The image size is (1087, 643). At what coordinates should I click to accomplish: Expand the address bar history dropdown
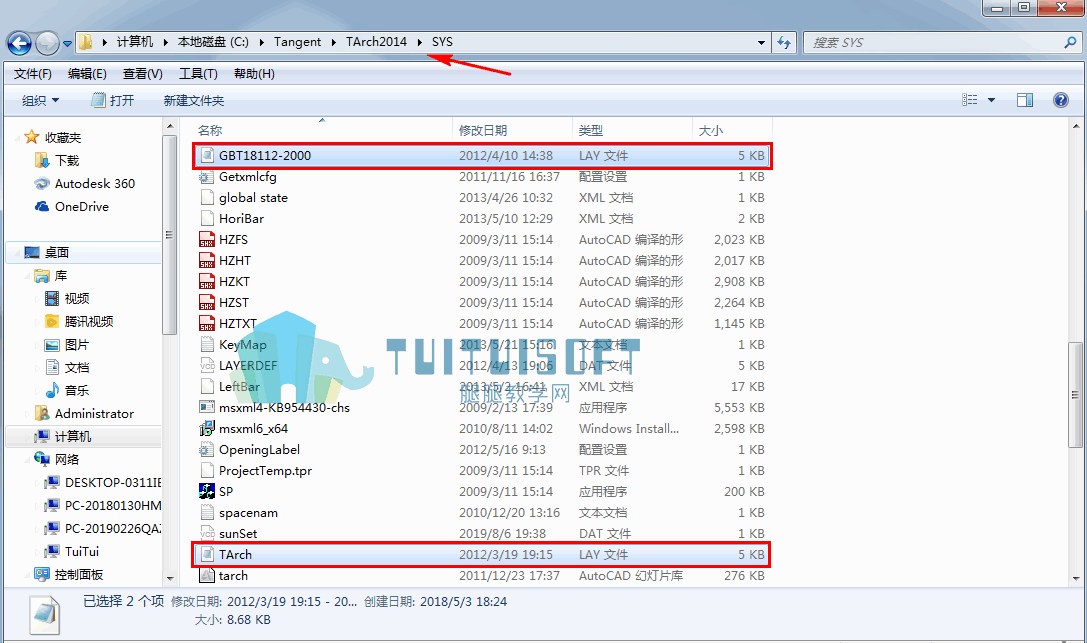point(761,42)
